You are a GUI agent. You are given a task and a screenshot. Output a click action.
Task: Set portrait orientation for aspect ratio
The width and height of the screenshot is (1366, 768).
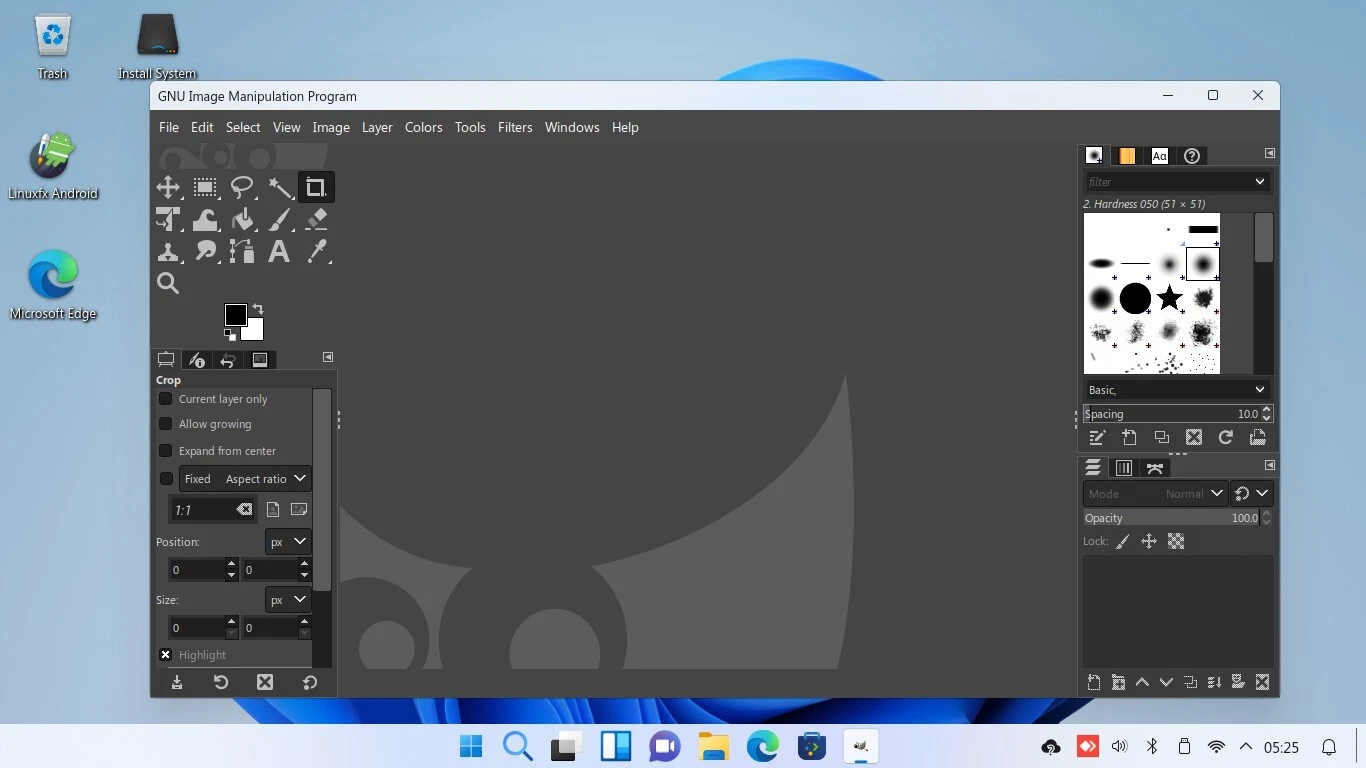point(273,510)
